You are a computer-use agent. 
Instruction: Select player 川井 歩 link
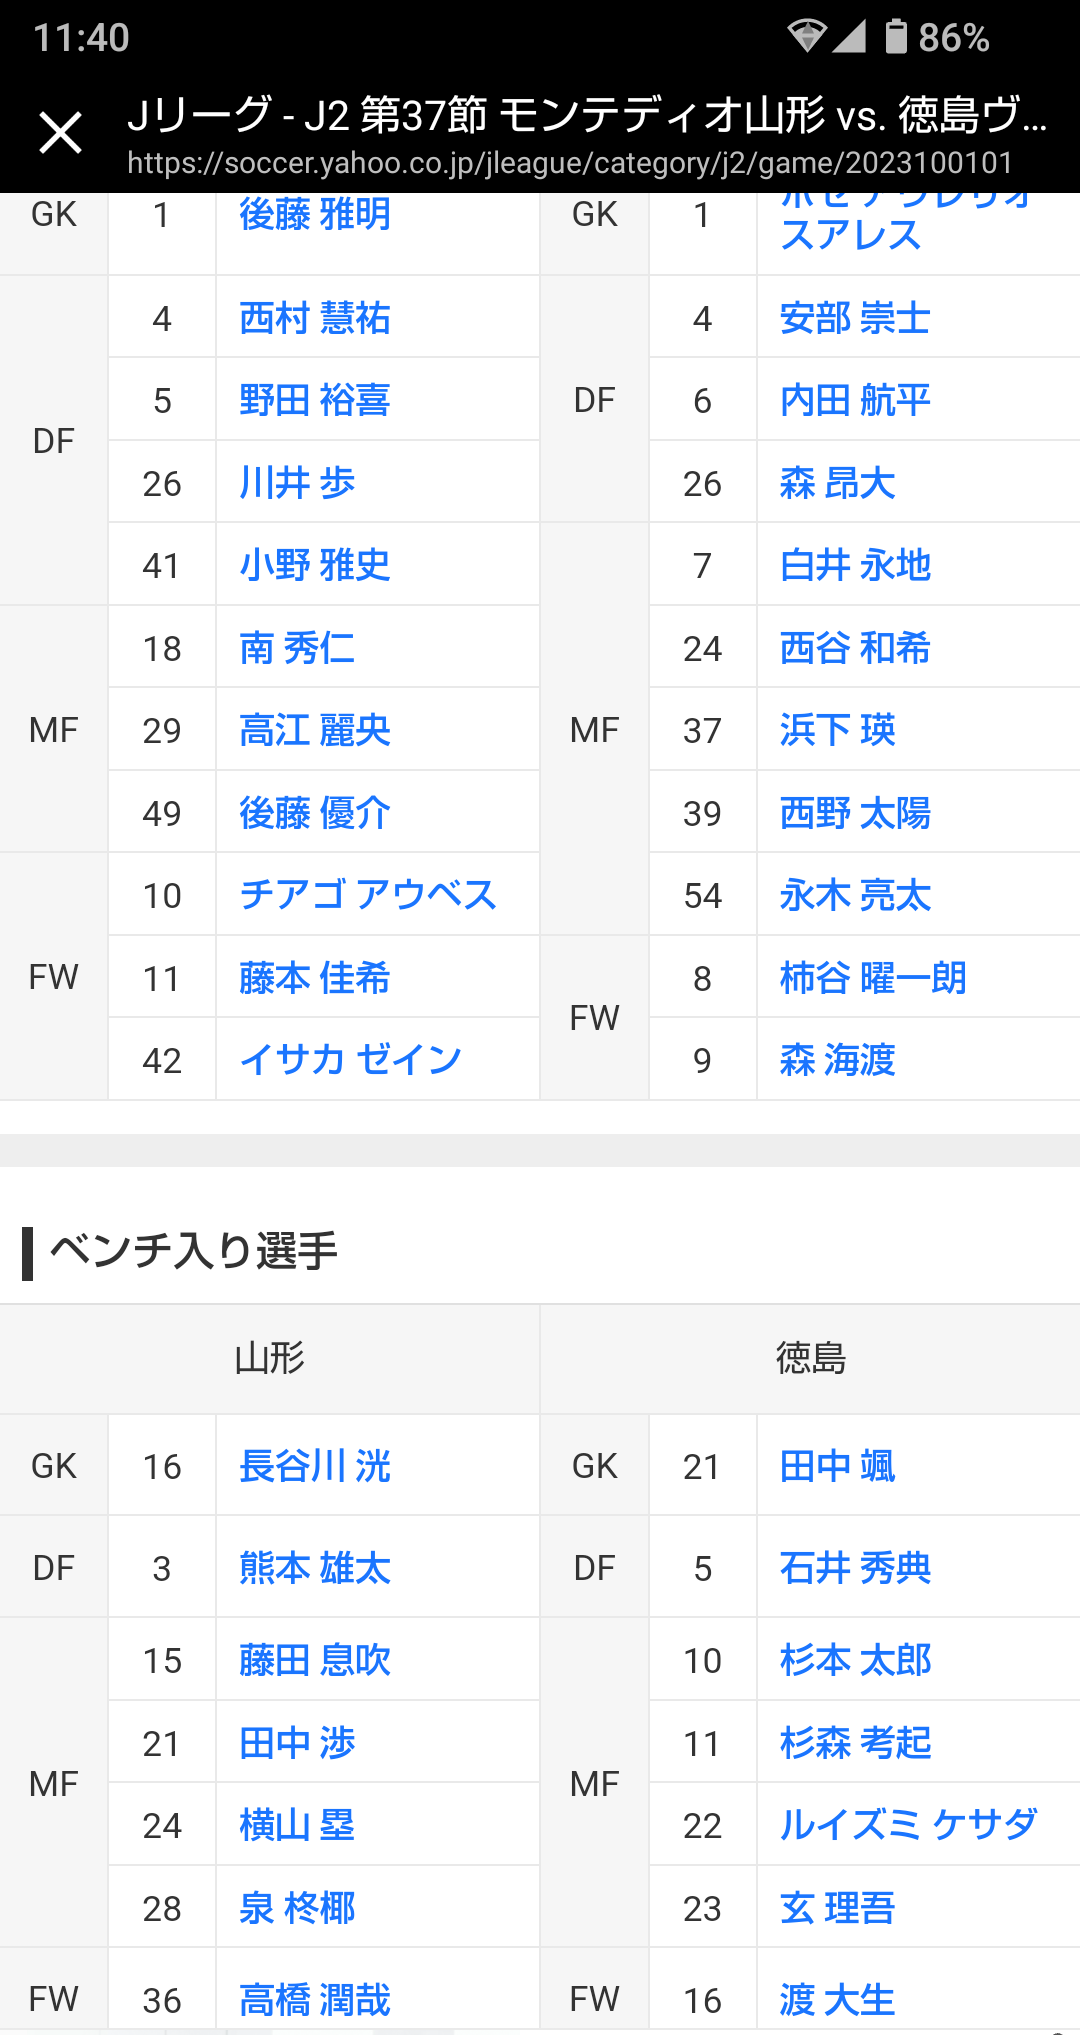pos(297,483)
